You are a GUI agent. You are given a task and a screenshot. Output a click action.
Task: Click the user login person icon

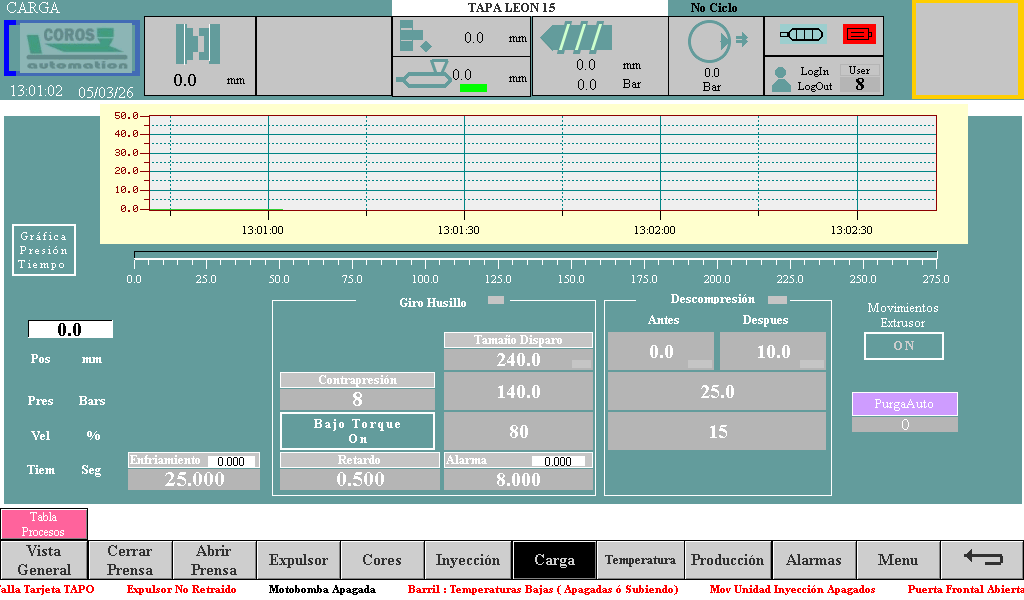[781, 80]
